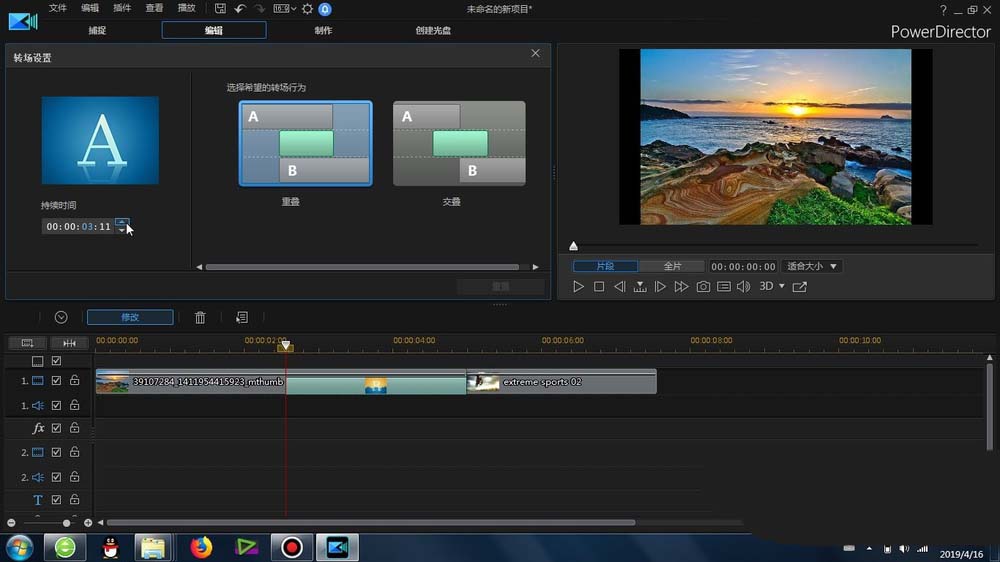Click the 修改 button above the timeline
1000x562 pixels.
pos(130,317)
